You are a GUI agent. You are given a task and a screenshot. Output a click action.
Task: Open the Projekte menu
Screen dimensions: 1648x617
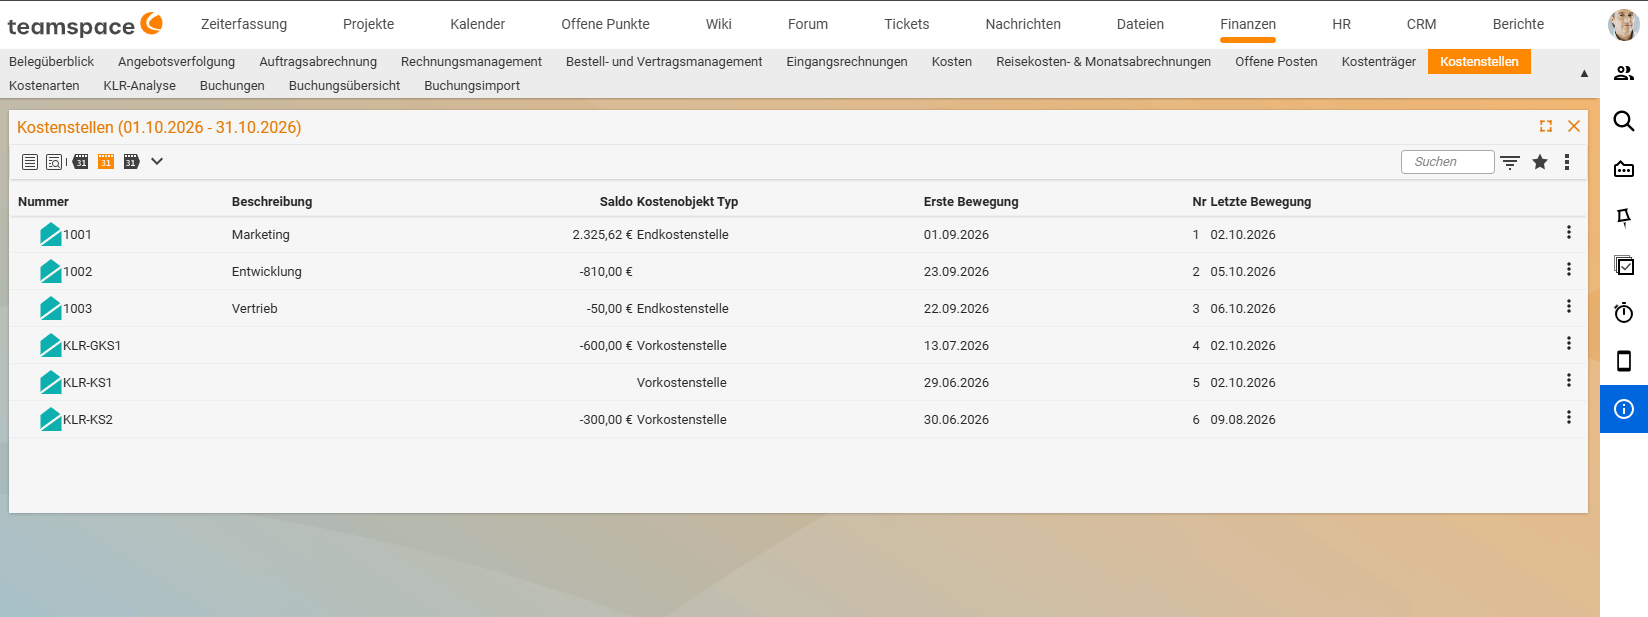click(x=368, y=24)
